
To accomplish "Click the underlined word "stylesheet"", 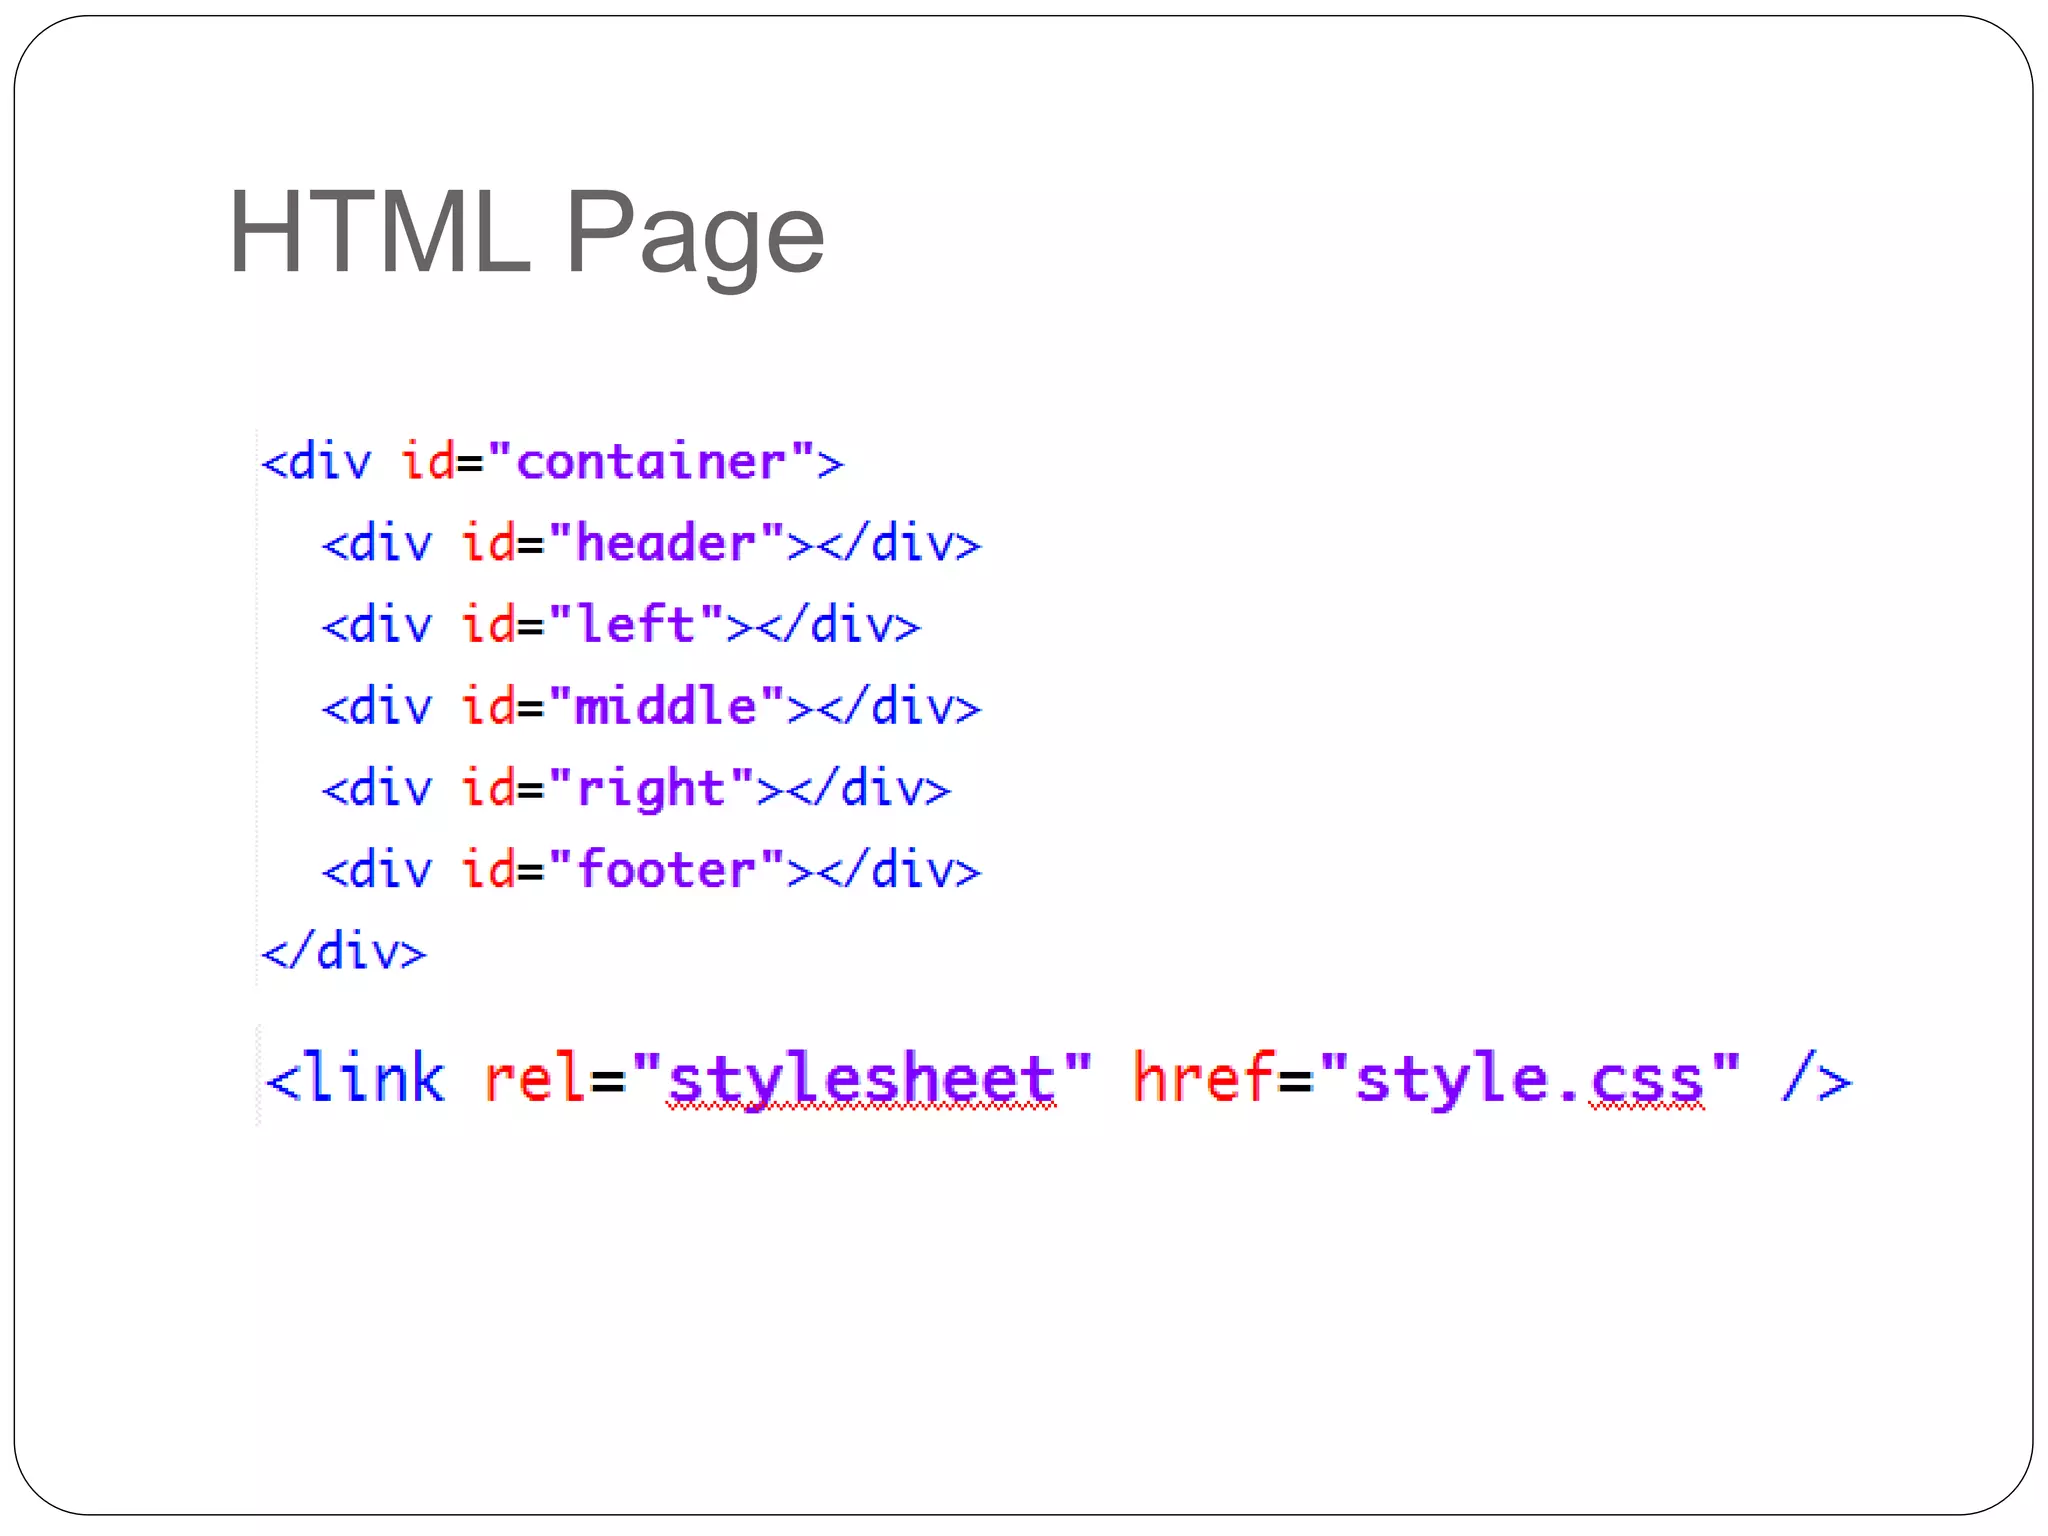I will (861, 1080).
